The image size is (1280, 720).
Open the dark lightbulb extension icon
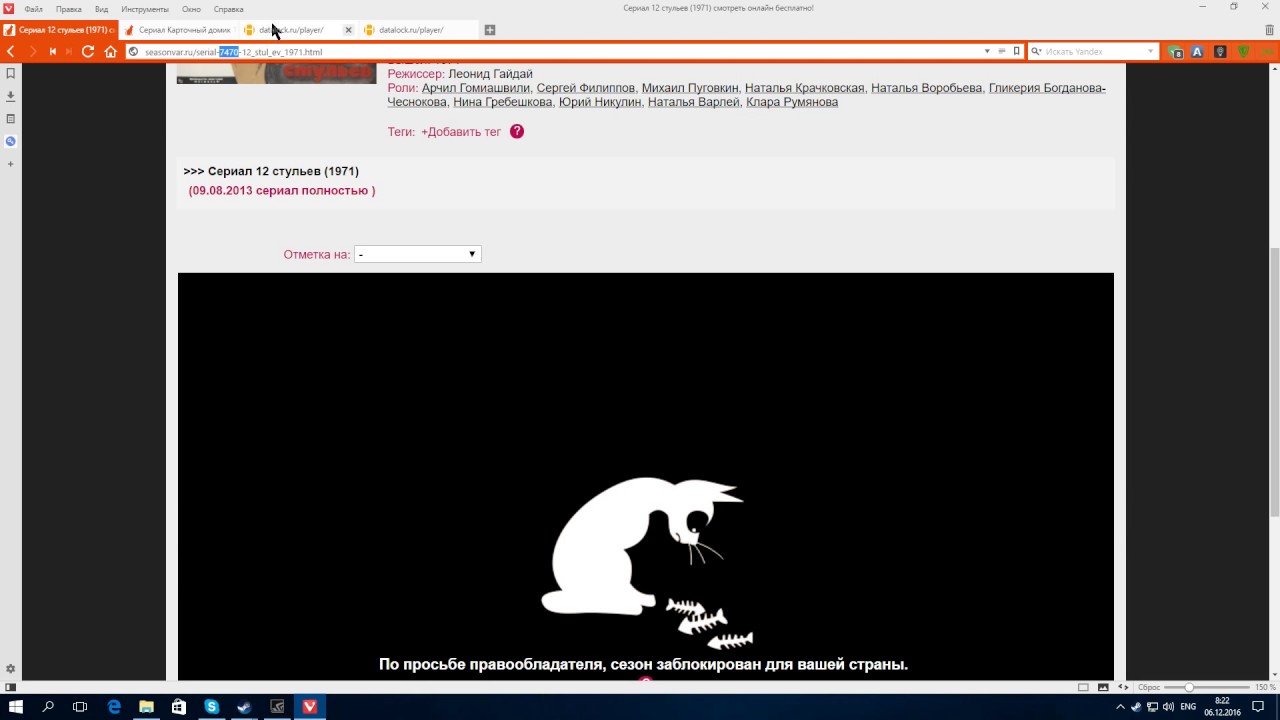[1220, 51]
